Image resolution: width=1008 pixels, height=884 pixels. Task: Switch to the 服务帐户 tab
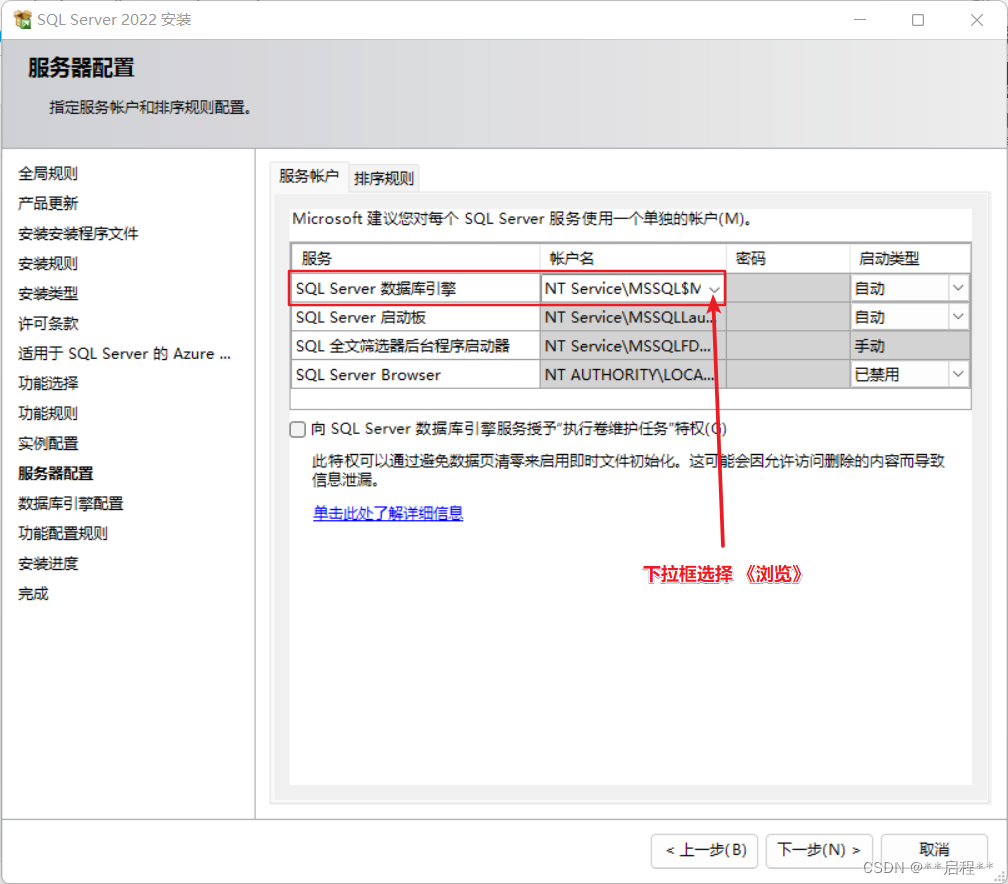tap(309, 177)
